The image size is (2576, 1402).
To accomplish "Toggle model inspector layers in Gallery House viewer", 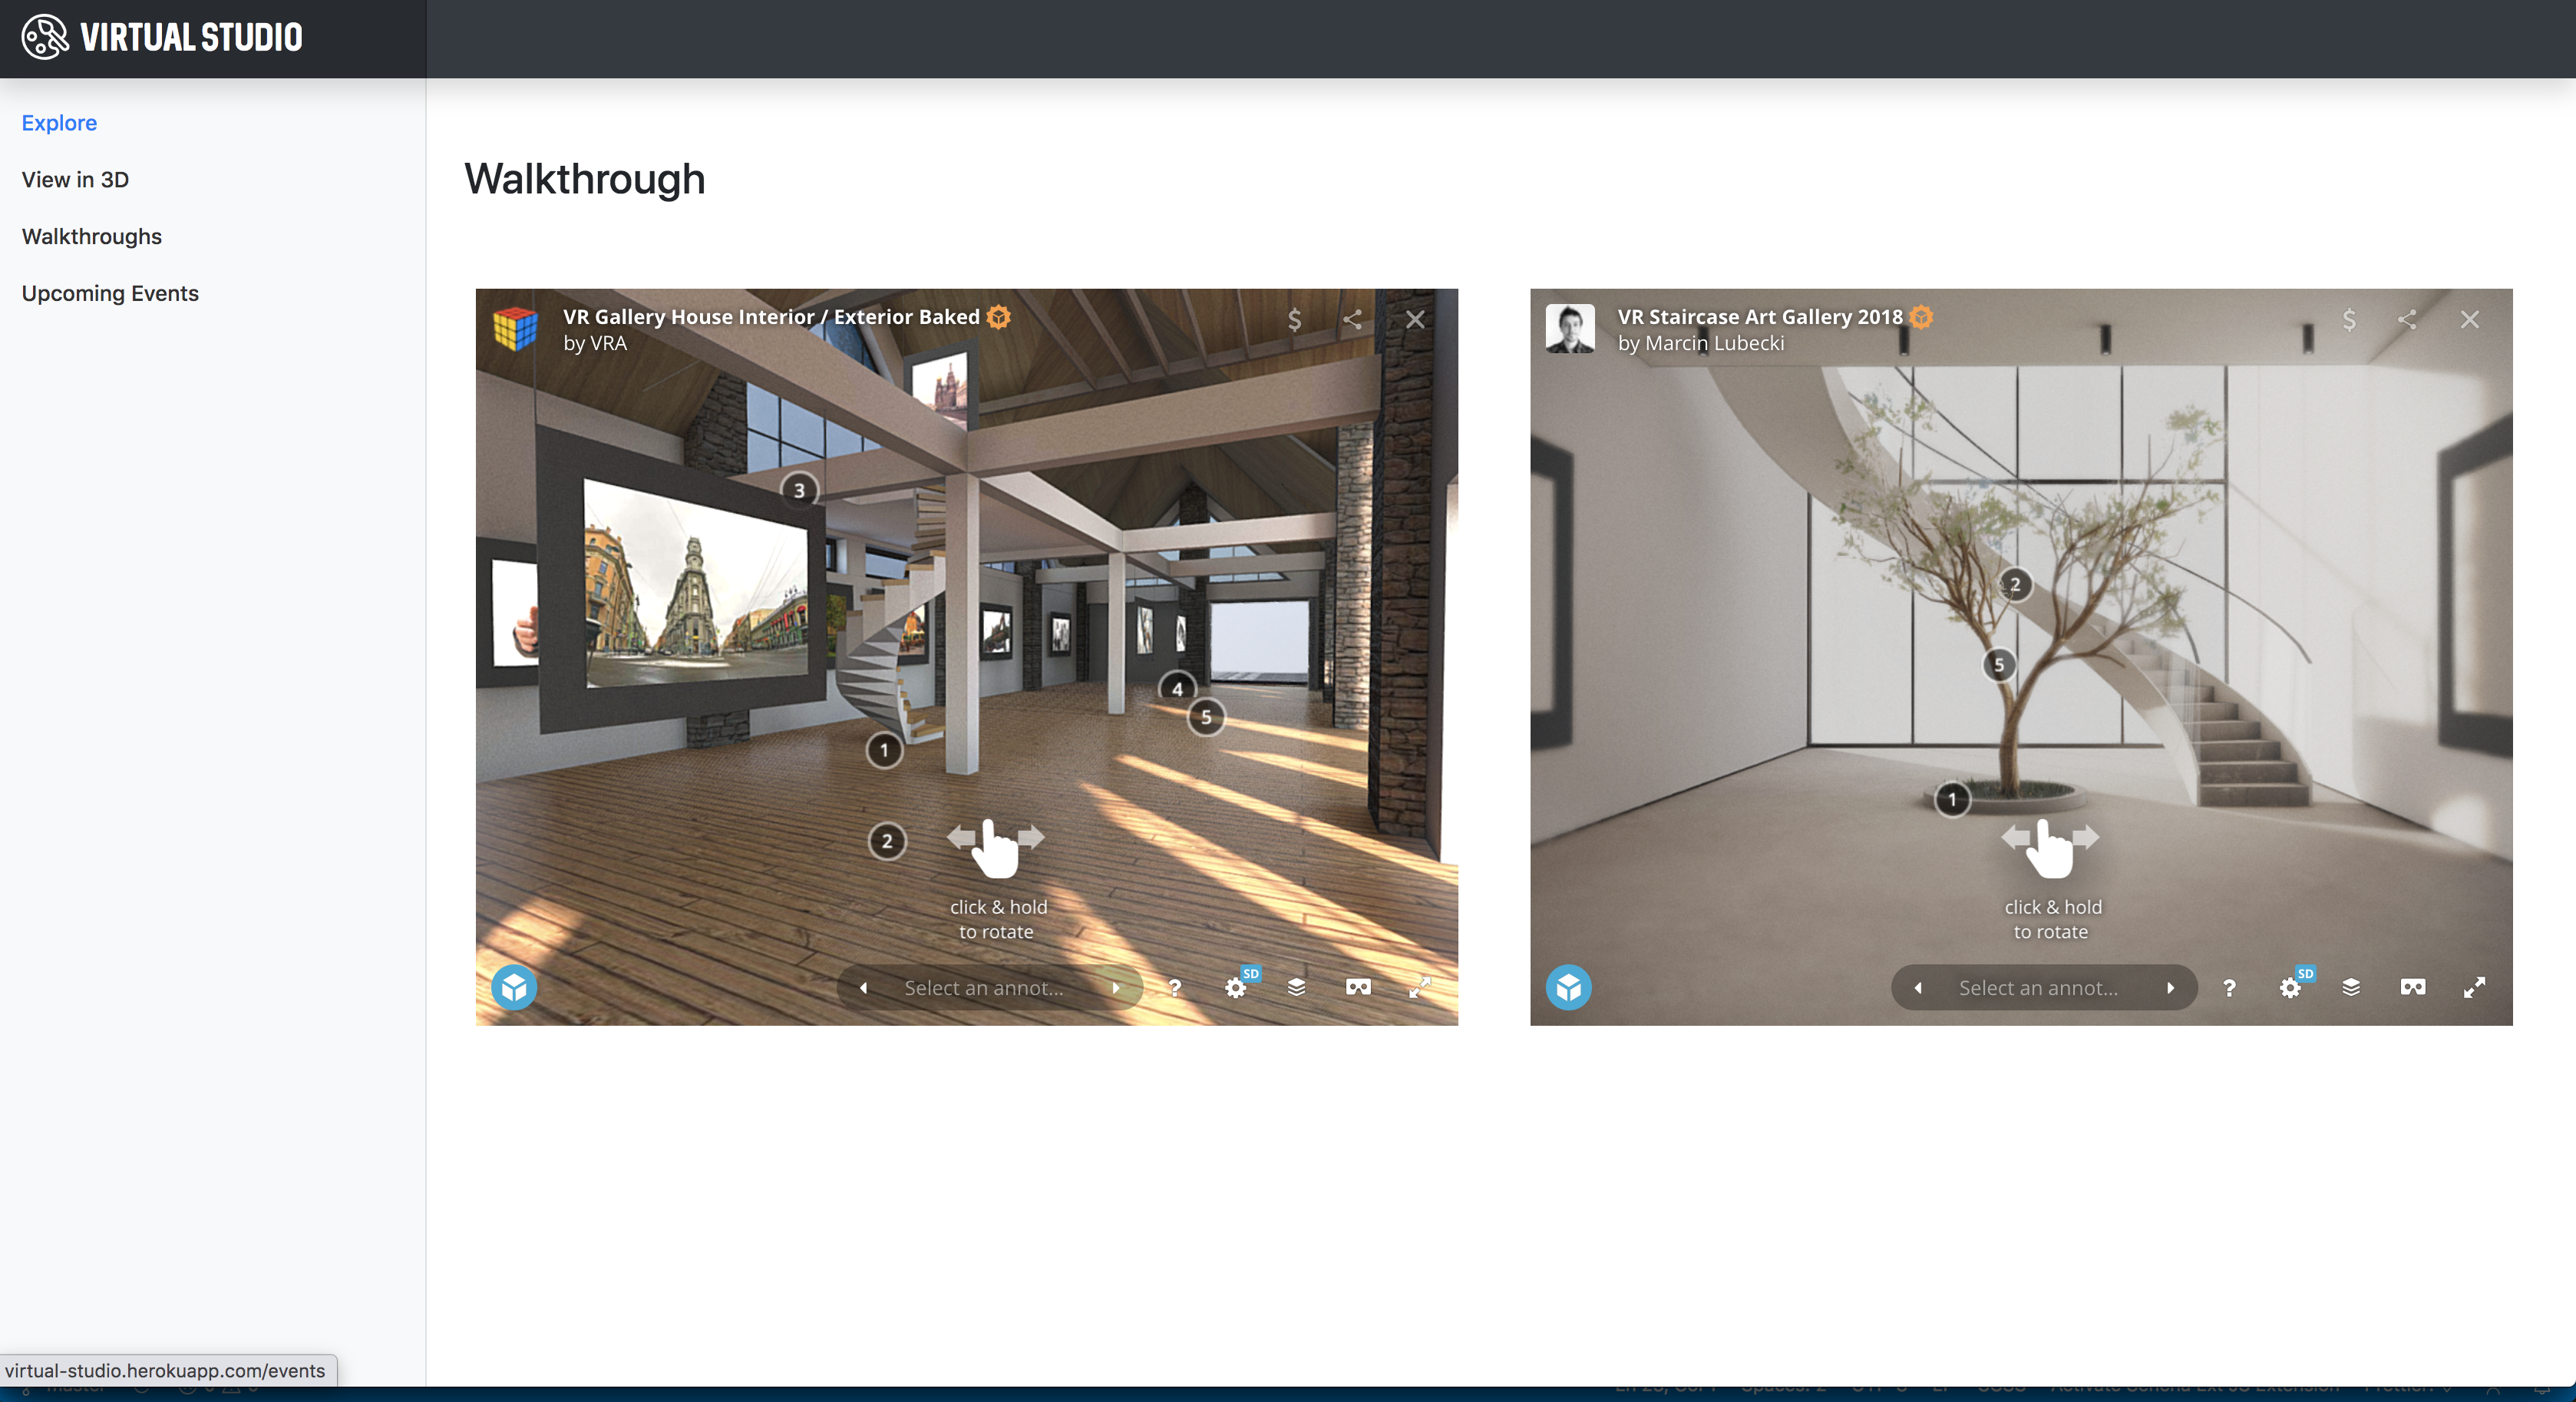I will pos(1297,988).
